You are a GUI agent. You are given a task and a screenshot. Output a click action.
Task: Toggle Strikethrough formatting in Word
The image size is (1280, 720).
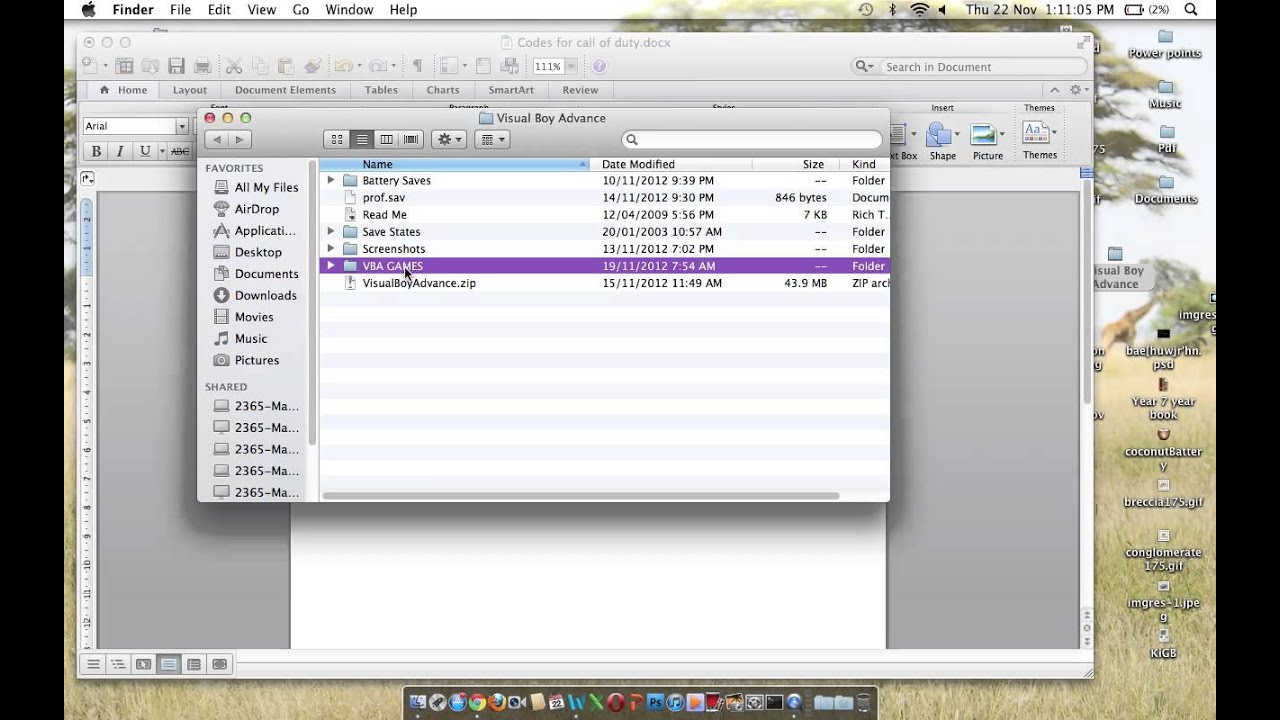pyautogui.click(x=180, y=151)
